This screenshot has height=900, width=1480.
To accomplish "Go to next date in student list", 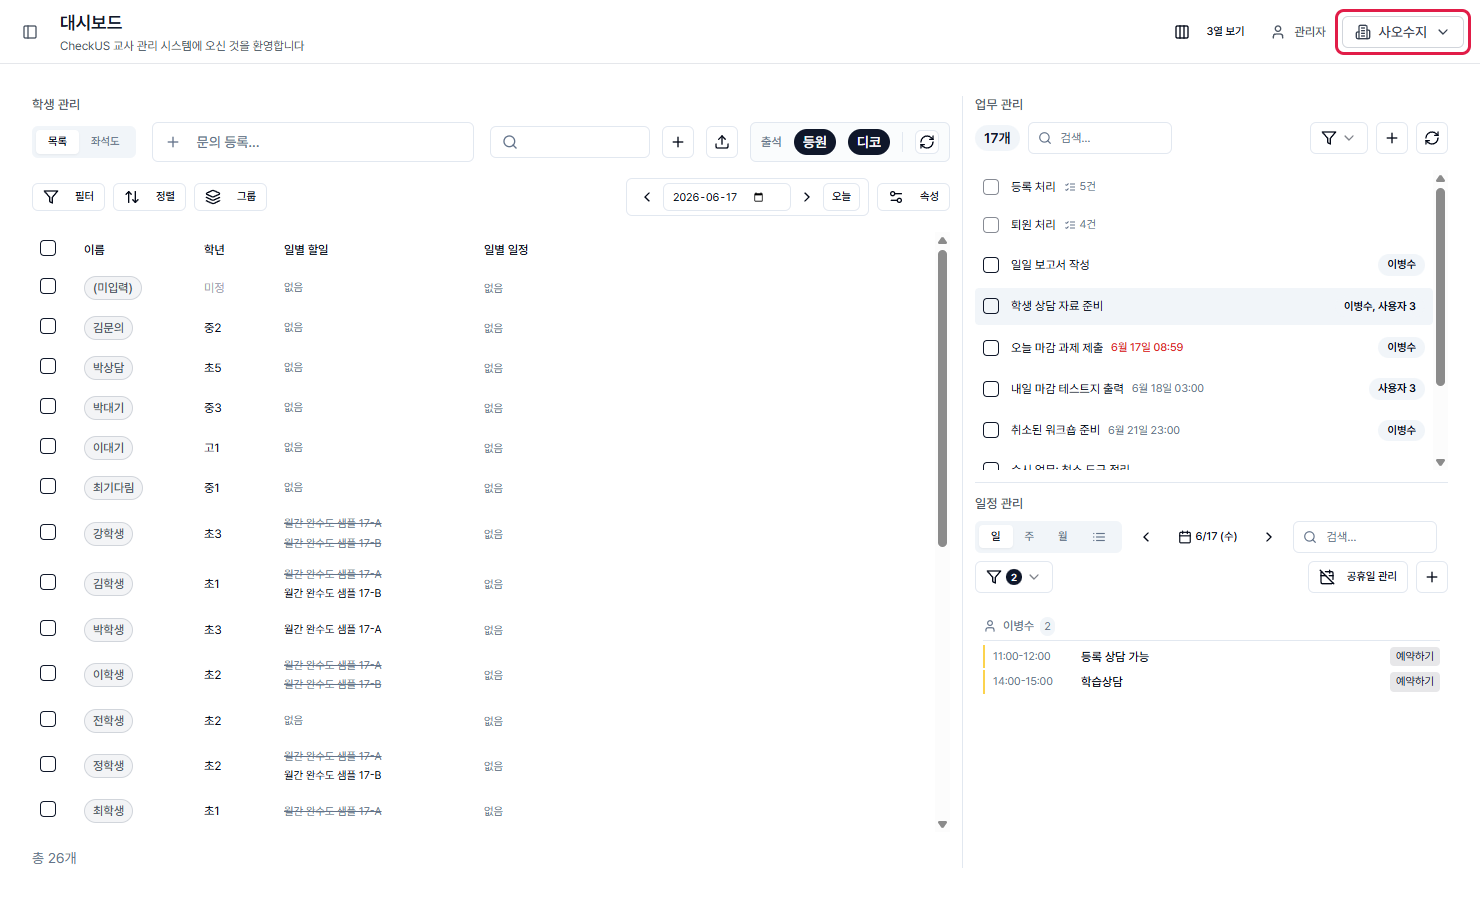I will point(807,197).
